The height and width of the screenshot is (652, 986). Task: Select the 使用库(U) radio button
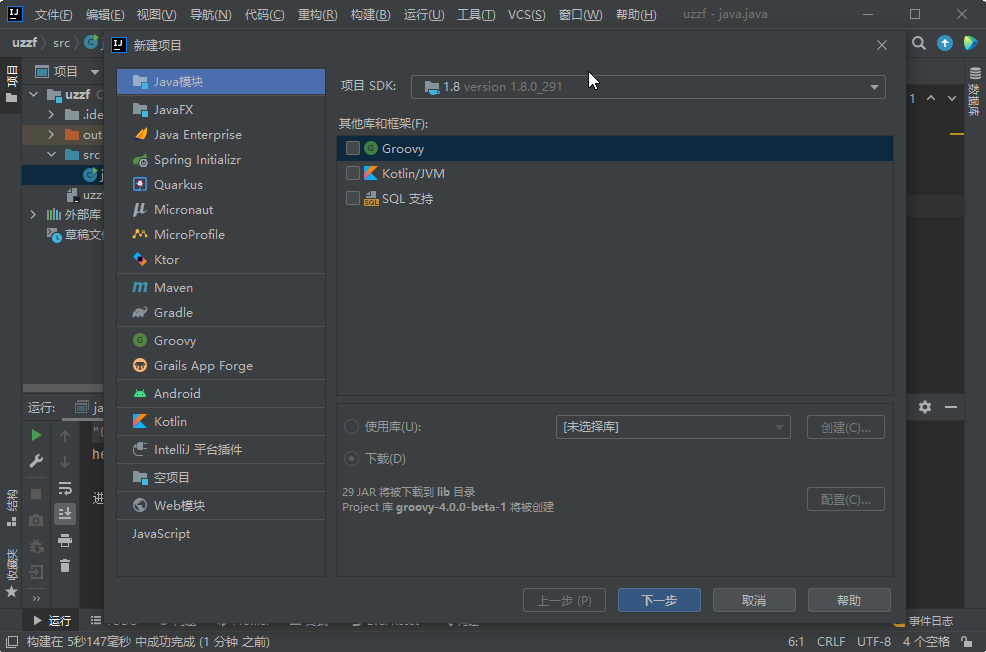pyautogui.click(x=352, y=427)
